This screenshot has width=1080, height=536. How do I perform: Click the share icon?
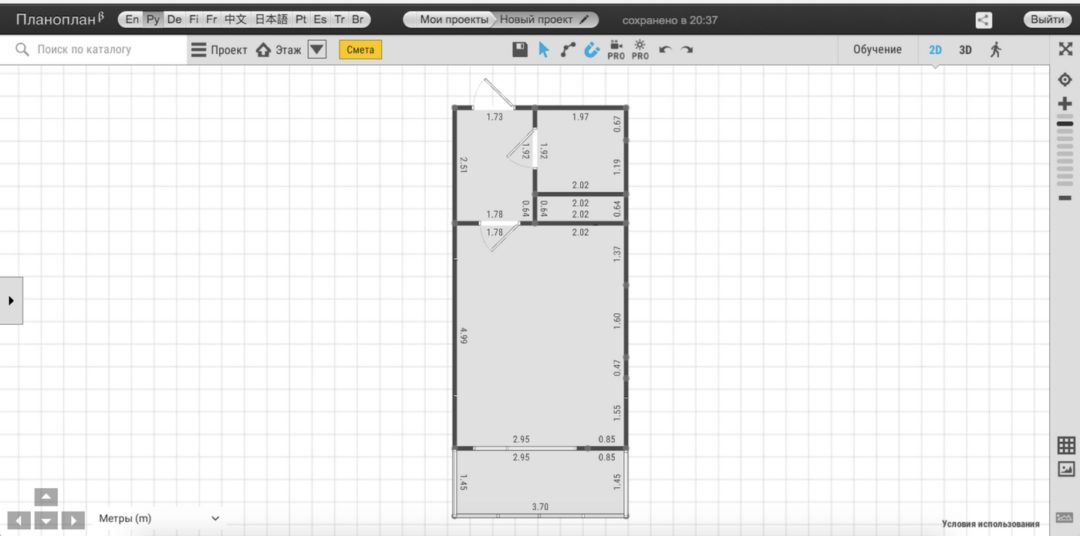tap(984, 20)
